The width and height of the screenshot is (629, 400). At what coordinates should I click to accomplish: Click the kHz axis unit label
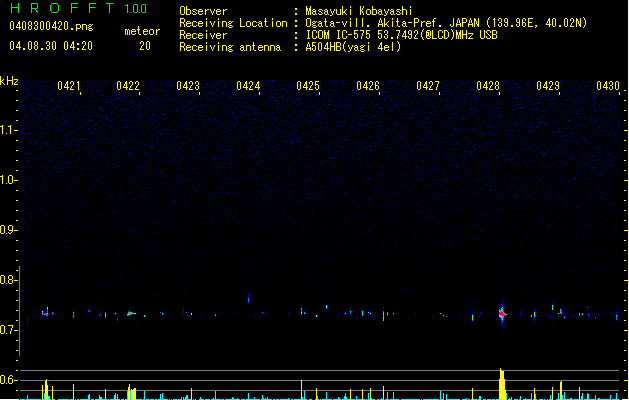(x=9, y=81)
